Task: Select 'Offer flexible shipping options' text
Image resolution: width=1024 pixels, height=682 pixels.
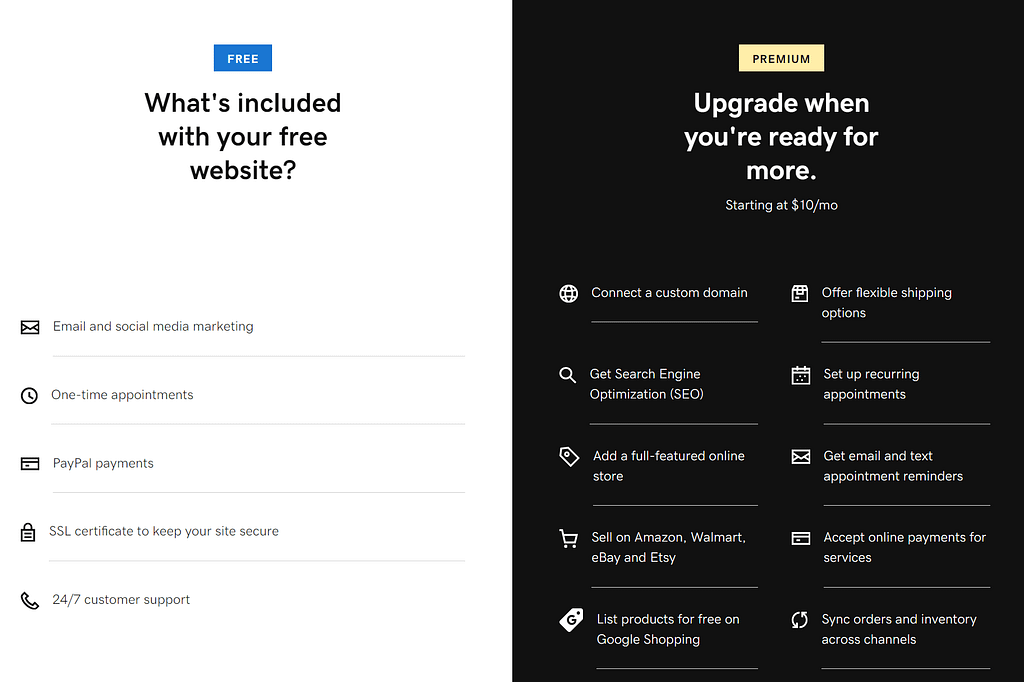Action: [887, 302]
